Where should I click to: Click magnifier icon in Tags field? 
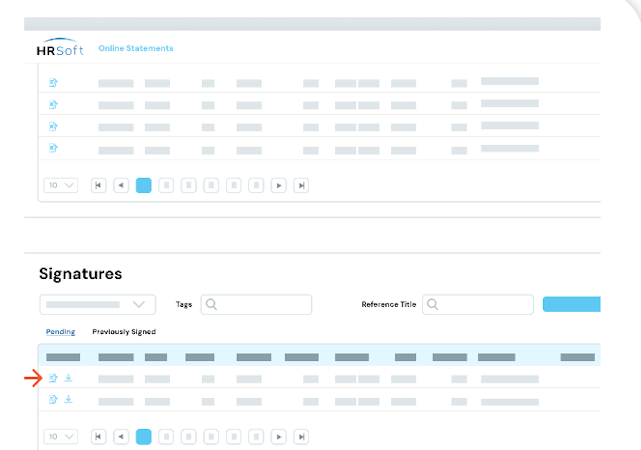(211, 304)
